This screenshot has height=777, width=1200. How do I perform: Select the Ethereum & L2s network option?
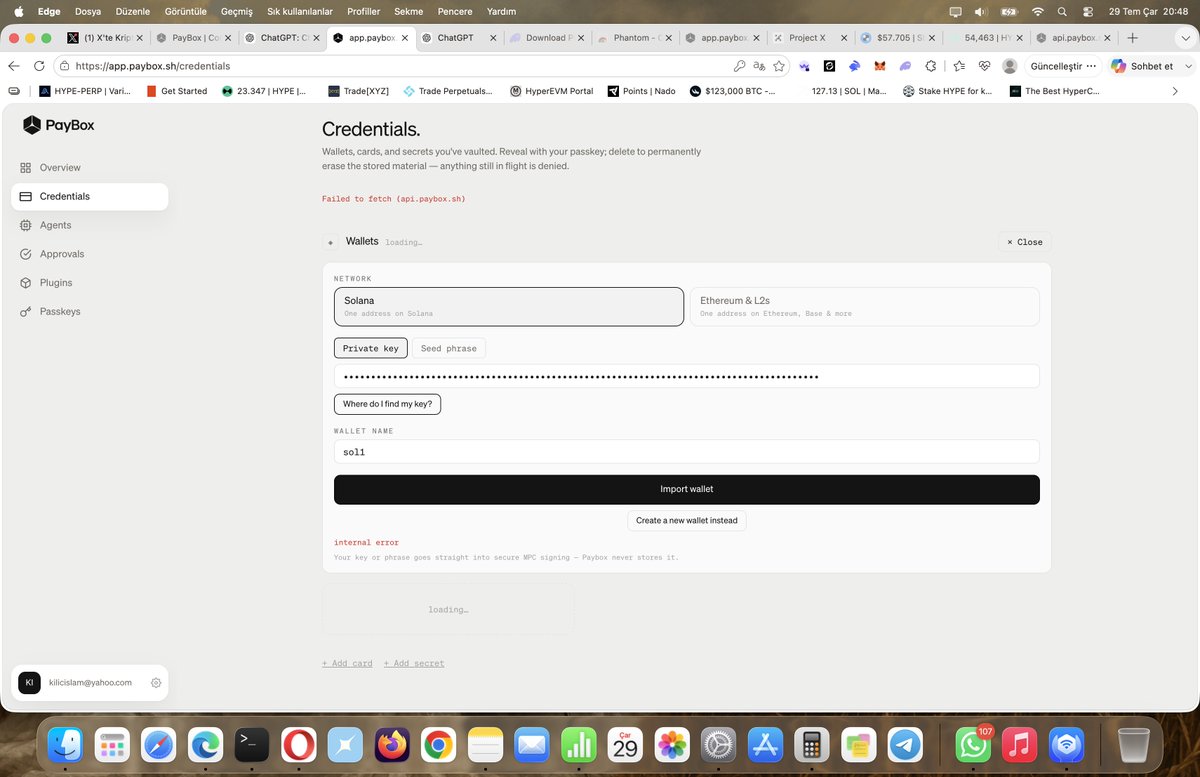click(865, 307)
